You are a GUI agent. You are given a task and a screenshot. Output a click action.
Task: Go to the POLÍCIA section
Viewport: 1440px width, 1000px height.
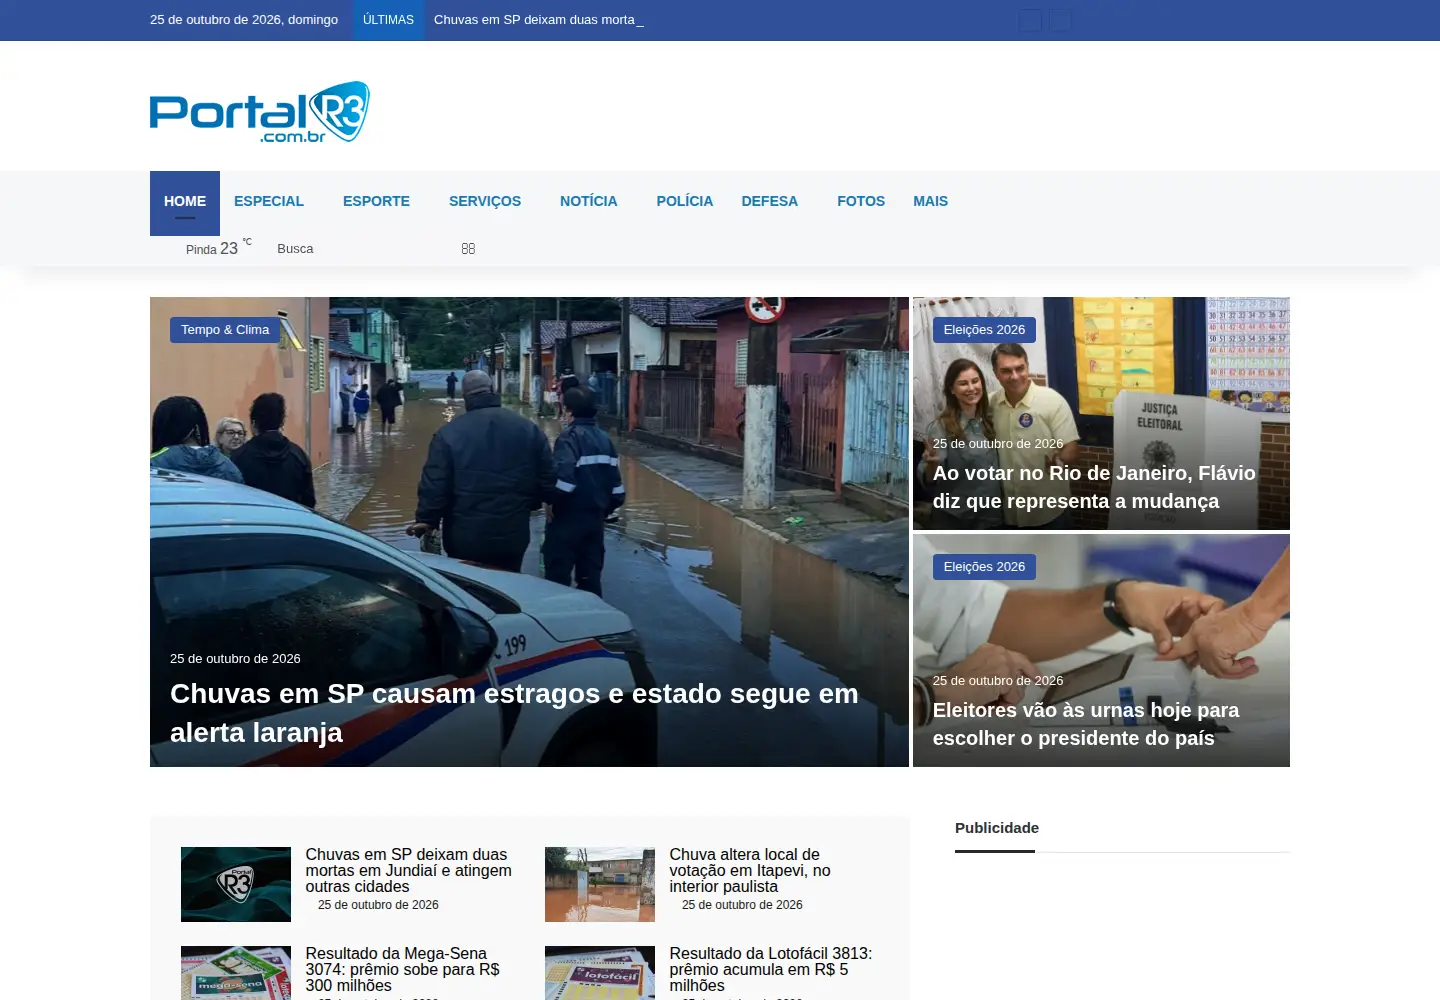pos(685,201)
